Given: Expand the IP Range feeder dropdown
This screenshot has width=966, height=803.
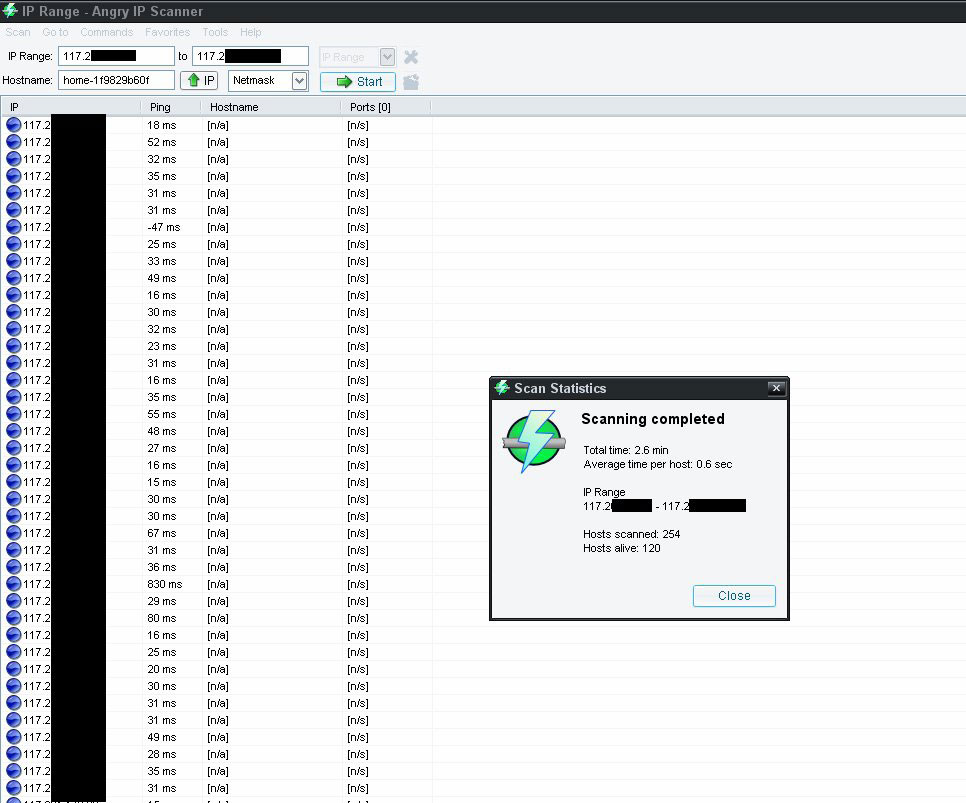Looking at the screenshot, I should tap(387, 57).
